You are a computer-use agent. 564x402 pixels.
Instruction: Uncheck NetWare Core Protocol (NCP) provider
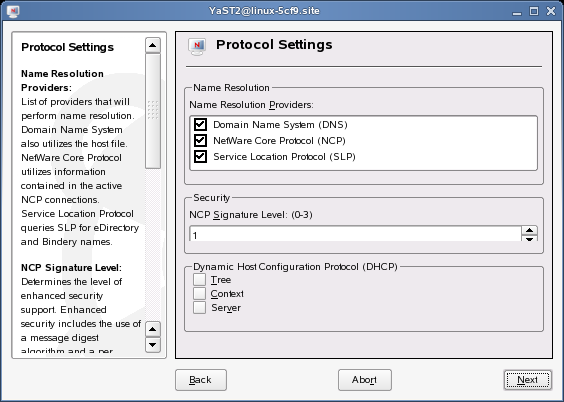[200, 140]
